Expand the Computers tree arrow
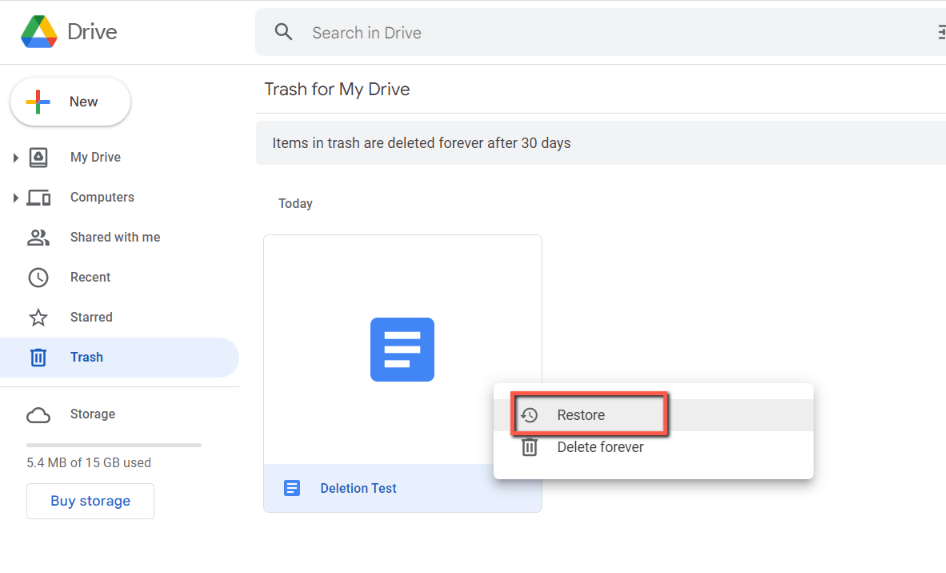Viewport: 946px width, 573px height. 16,198
